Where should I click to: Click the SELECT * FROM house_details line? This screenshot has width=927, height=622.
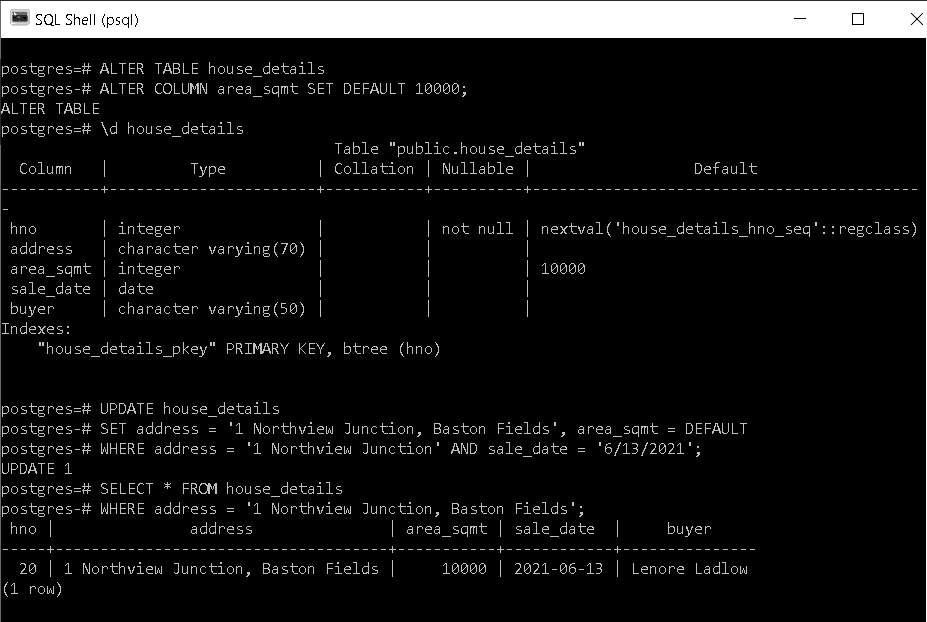[172, 489]
